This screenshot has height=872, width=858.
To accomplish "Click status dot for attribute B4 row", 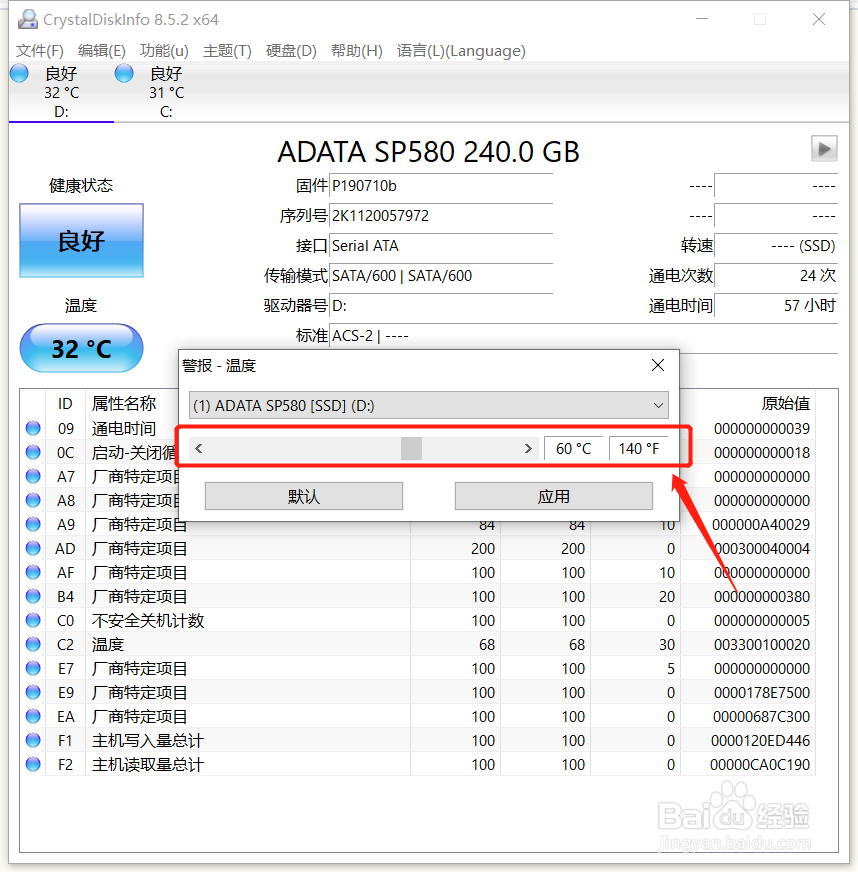I will point(33,596).
